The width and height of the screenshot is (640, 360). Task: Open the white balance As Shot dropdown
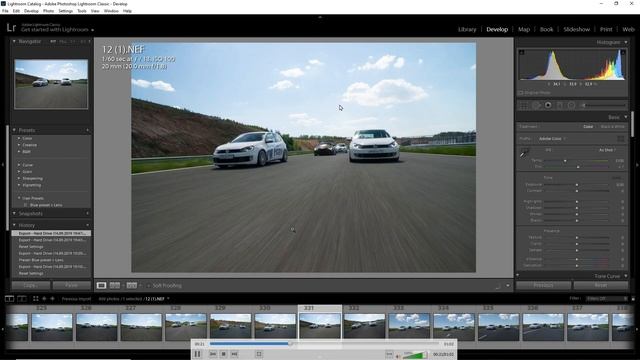point(607,150)
